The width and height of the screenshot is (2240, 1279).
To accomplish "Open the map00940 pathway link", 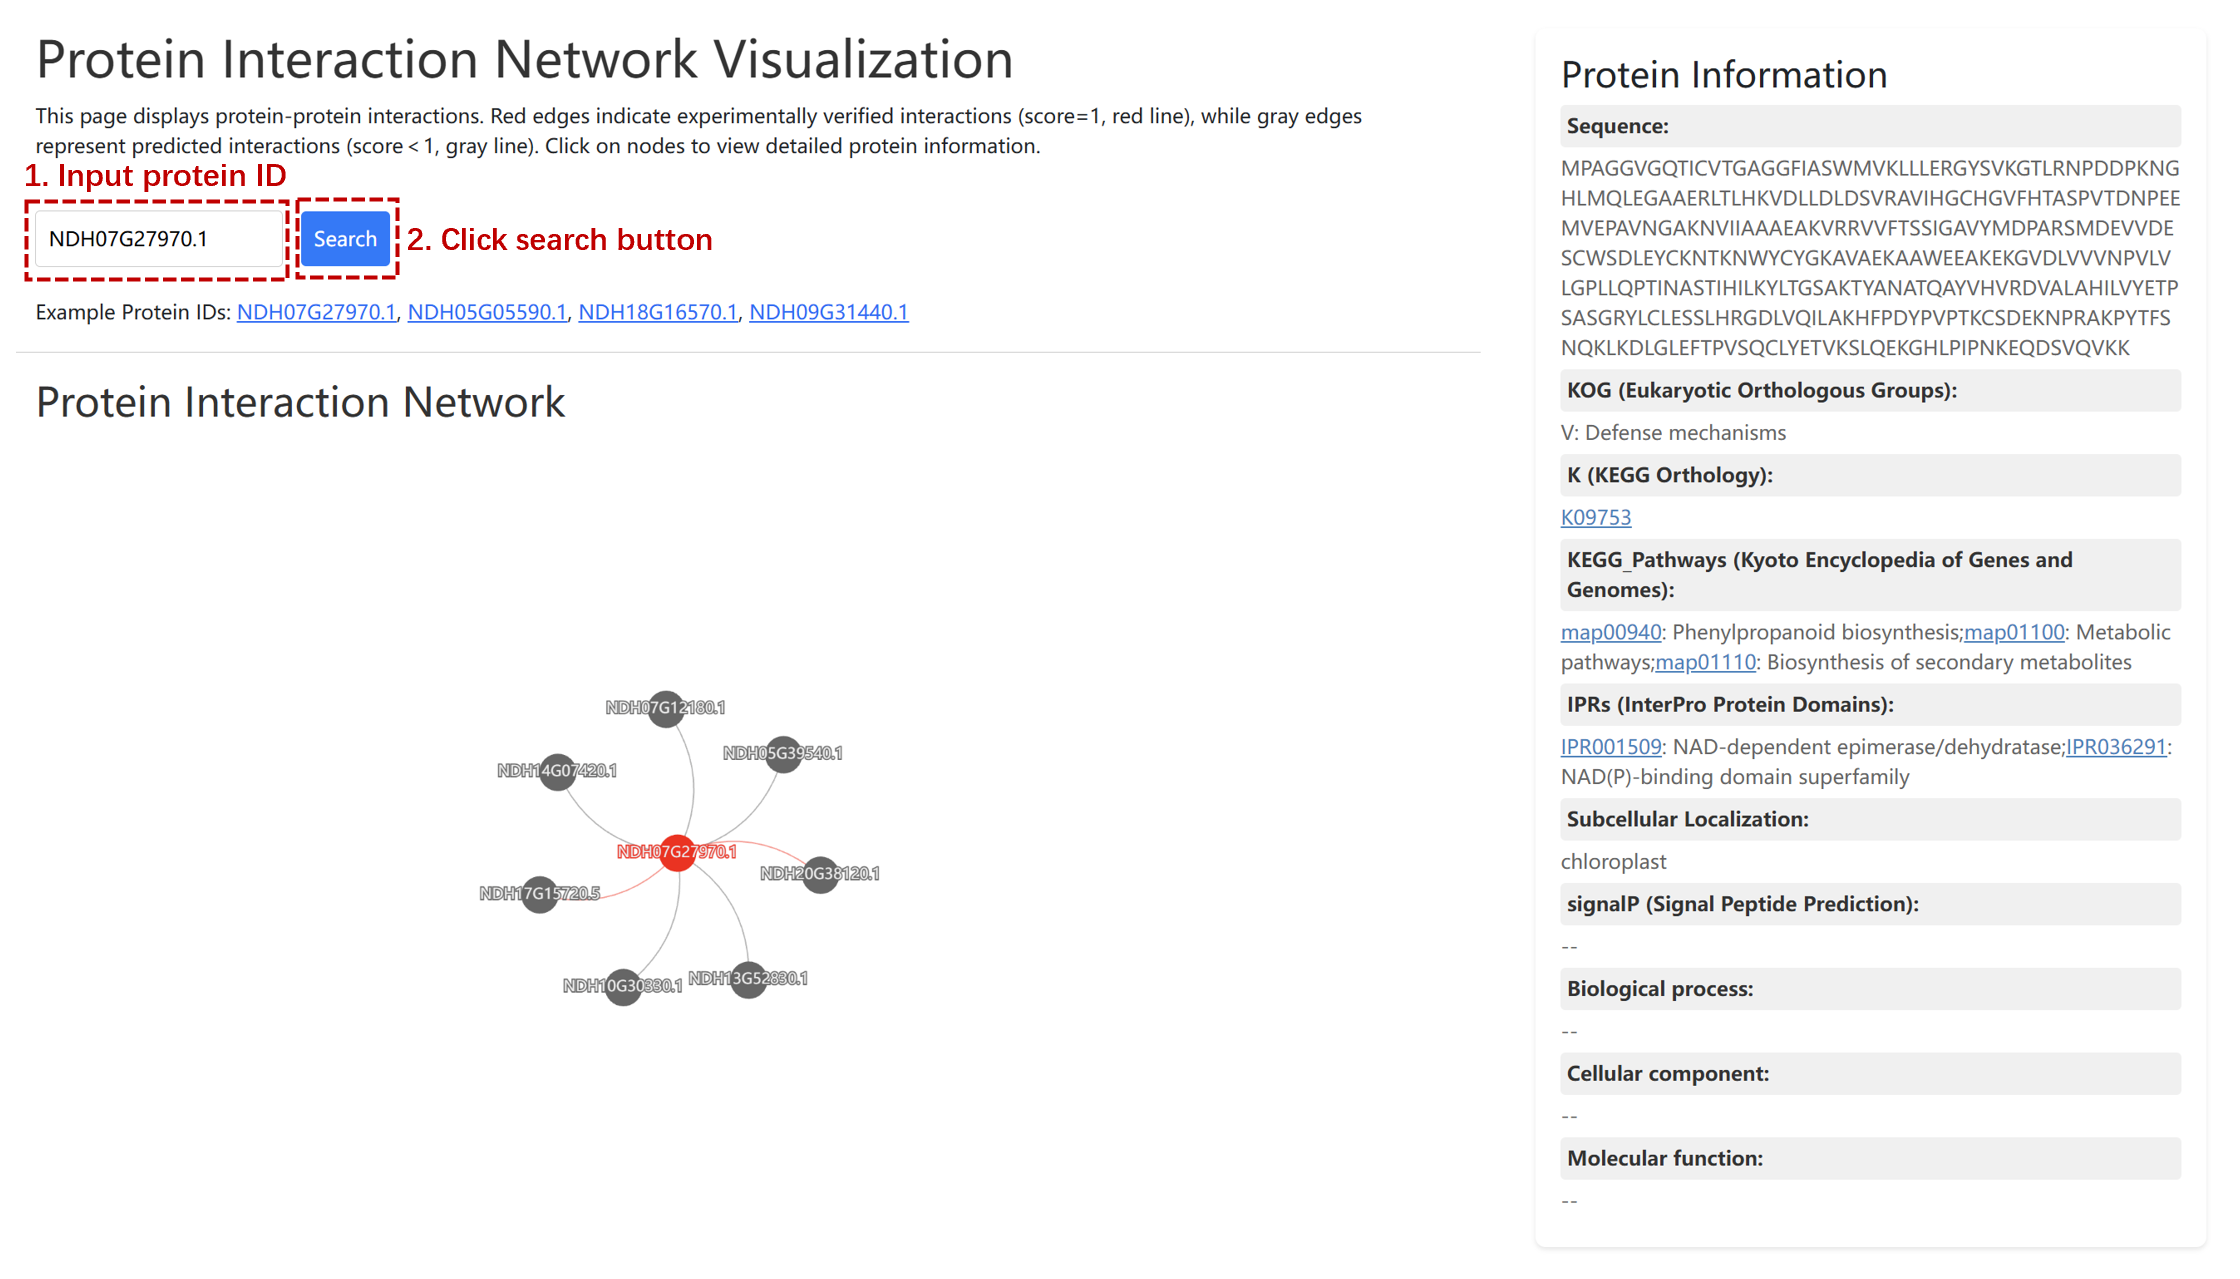I will [1610, 632].
